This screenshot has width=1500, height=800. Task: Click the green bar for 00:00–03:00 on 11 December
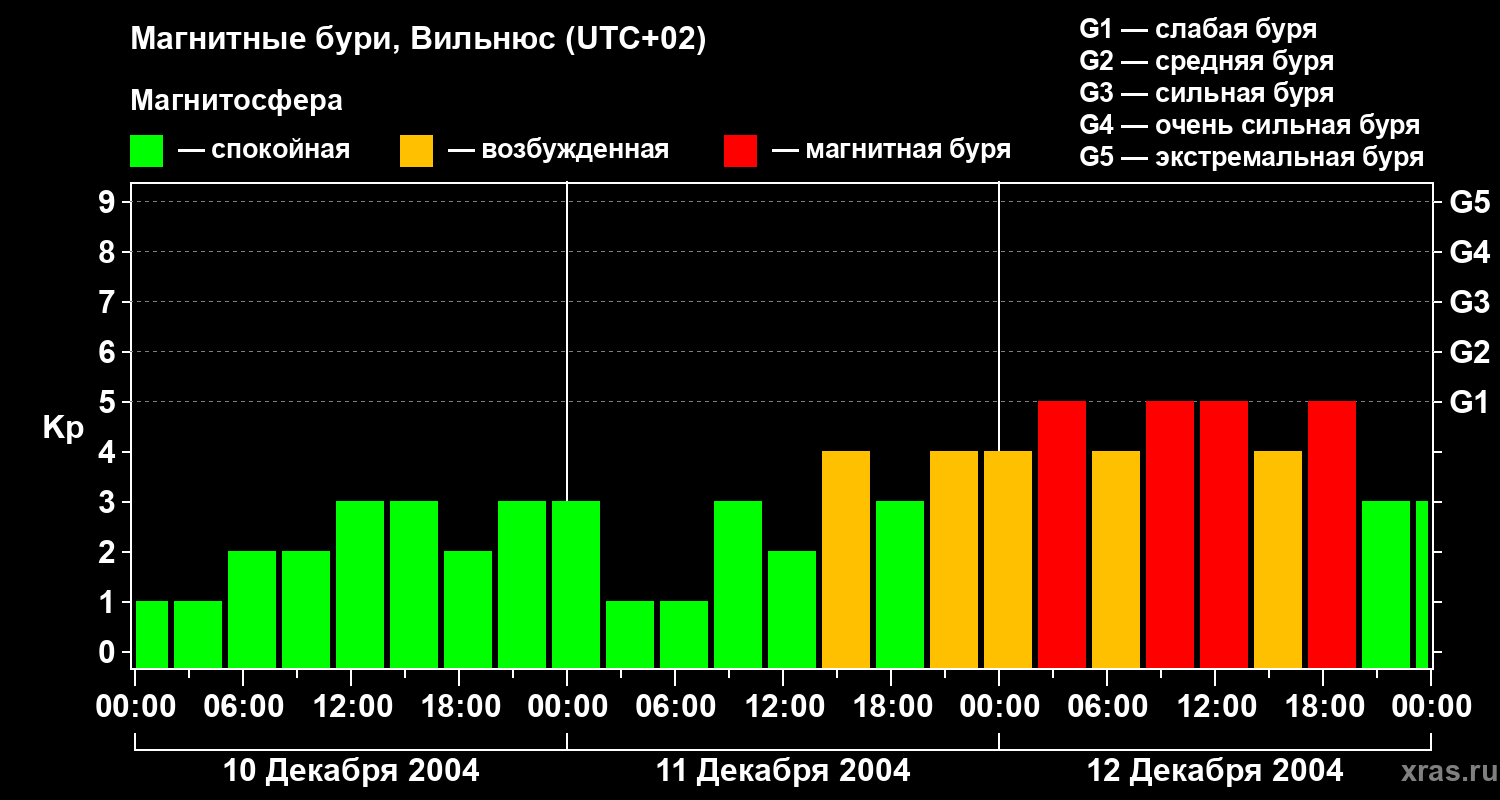(576, 584)
